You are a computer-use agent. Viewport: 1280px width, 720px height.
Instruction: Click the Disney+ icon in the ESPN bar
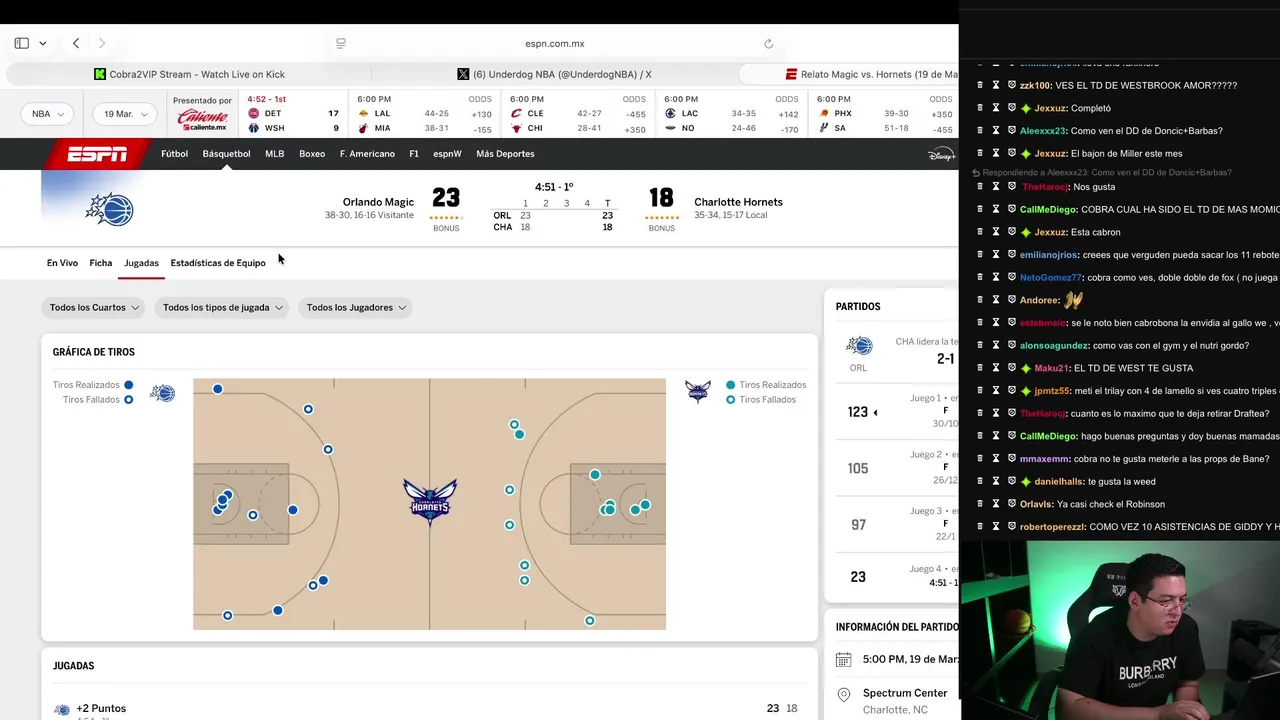pyautogui.click(x=941, y=154)
